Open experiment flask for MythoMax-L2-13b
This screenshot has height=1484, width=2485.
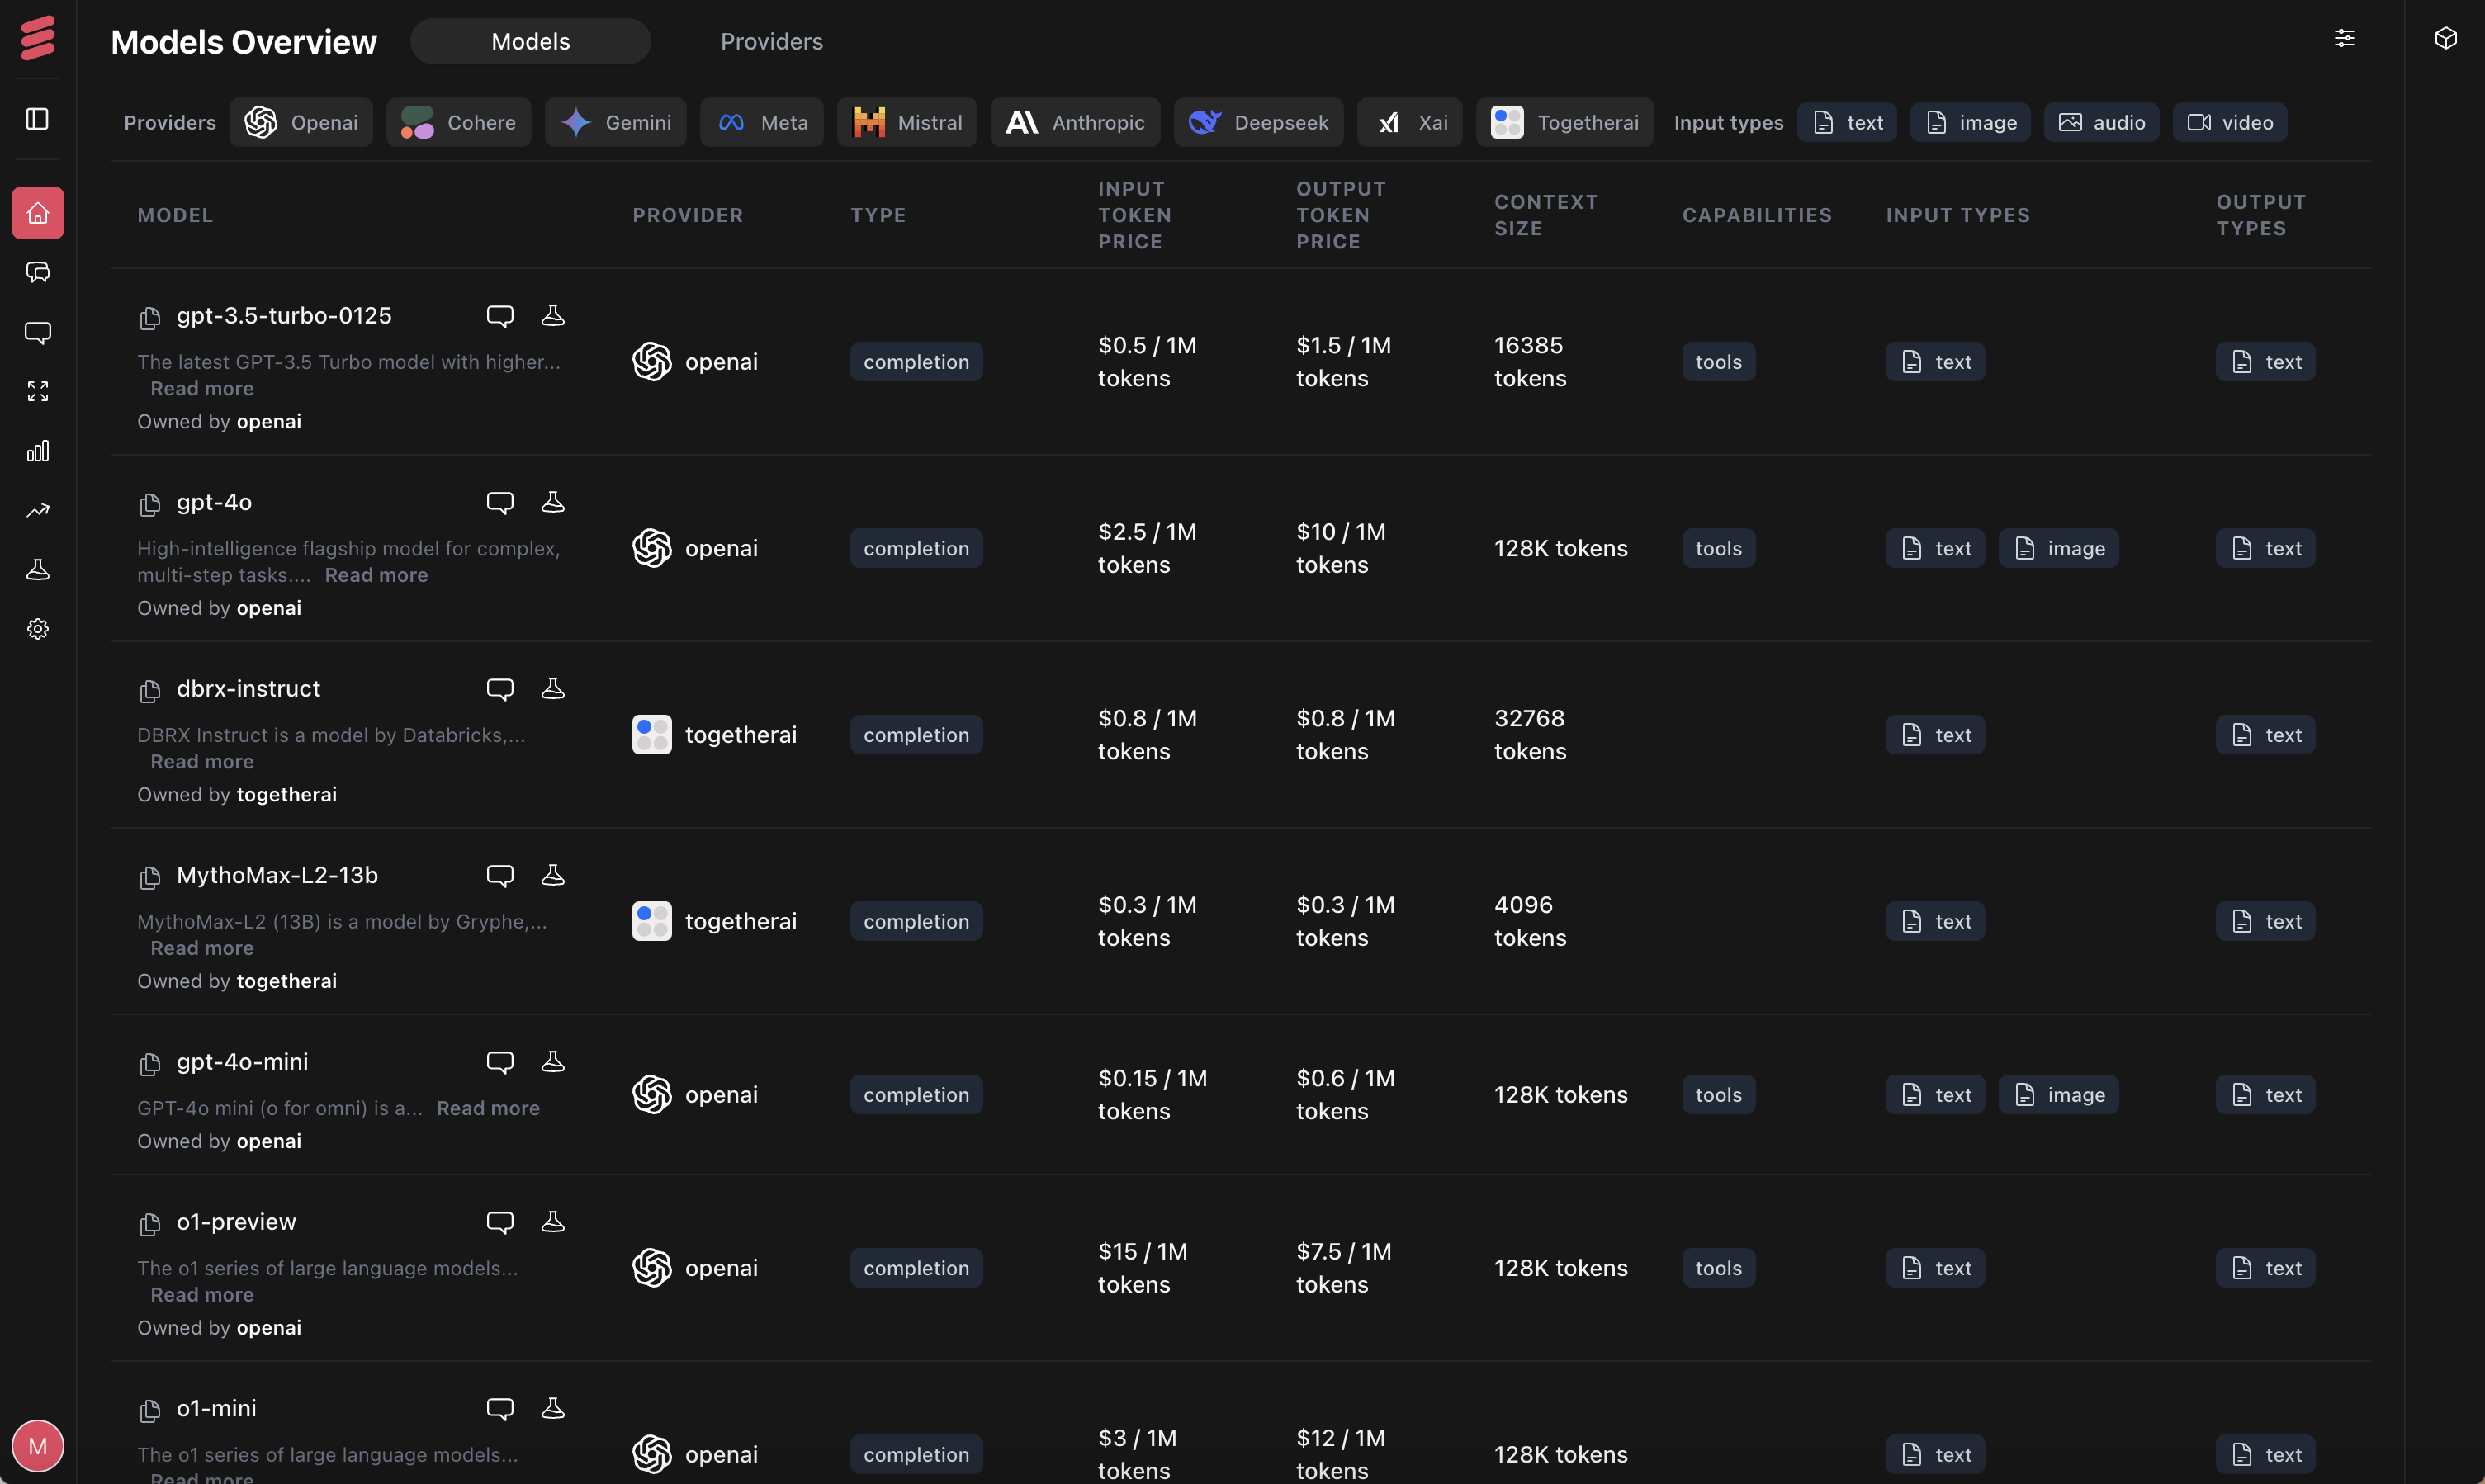coord(553,875)
